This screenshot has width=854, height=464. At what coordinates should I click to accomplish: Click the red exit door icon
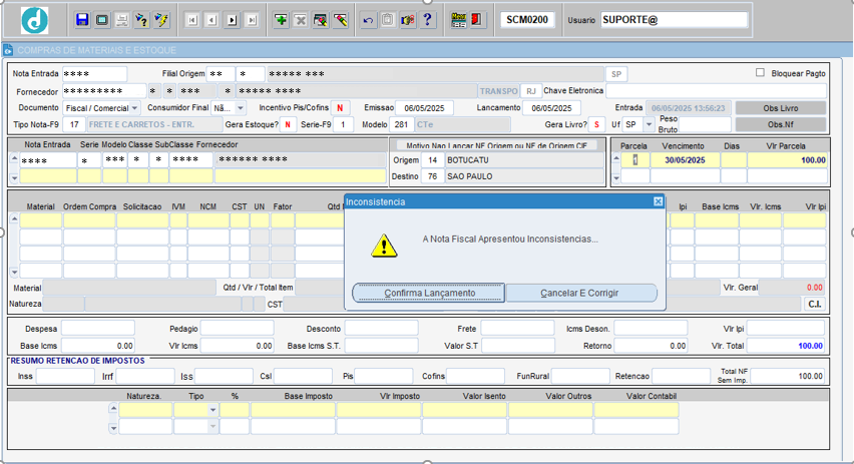478,20
